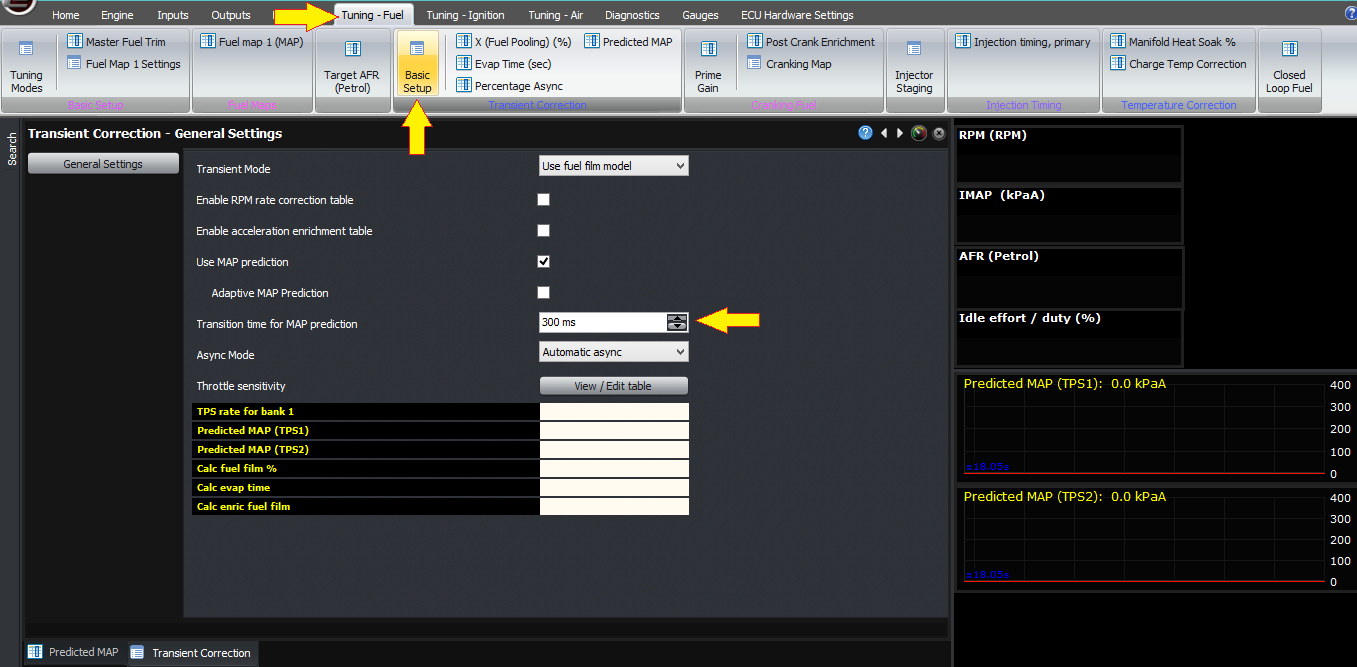The height and width of the screenshot is (667, 1357).
Task: Open Prime Gain
Action: [x=708, y=66]
